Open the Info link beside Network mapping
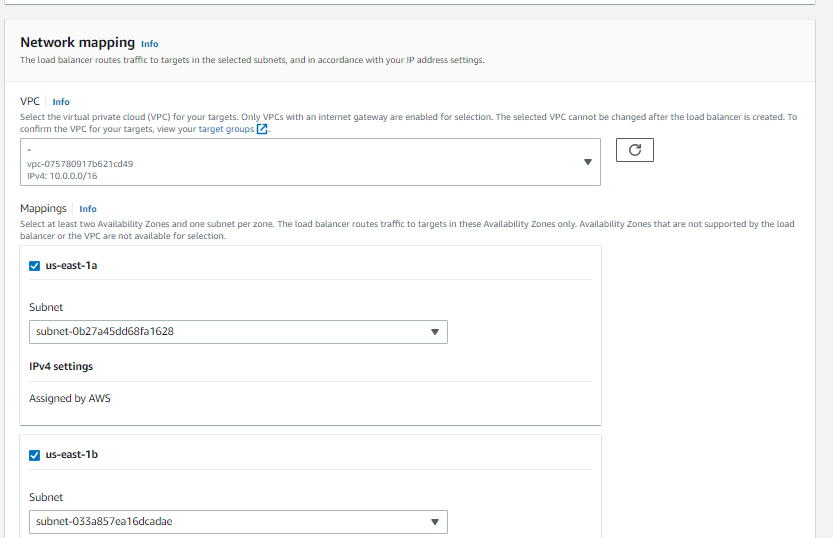Image resolution: width=833 pixels, height=538 pixels. click(x=149, y=44)
